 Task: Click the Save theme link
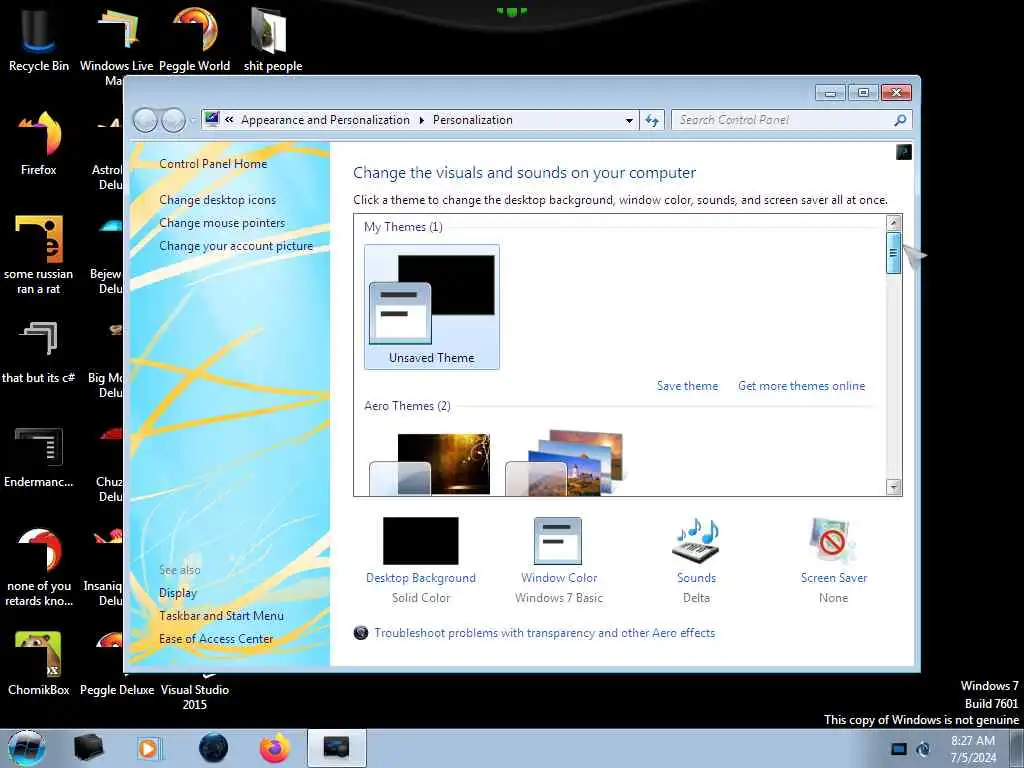click(x=687, y=386)
